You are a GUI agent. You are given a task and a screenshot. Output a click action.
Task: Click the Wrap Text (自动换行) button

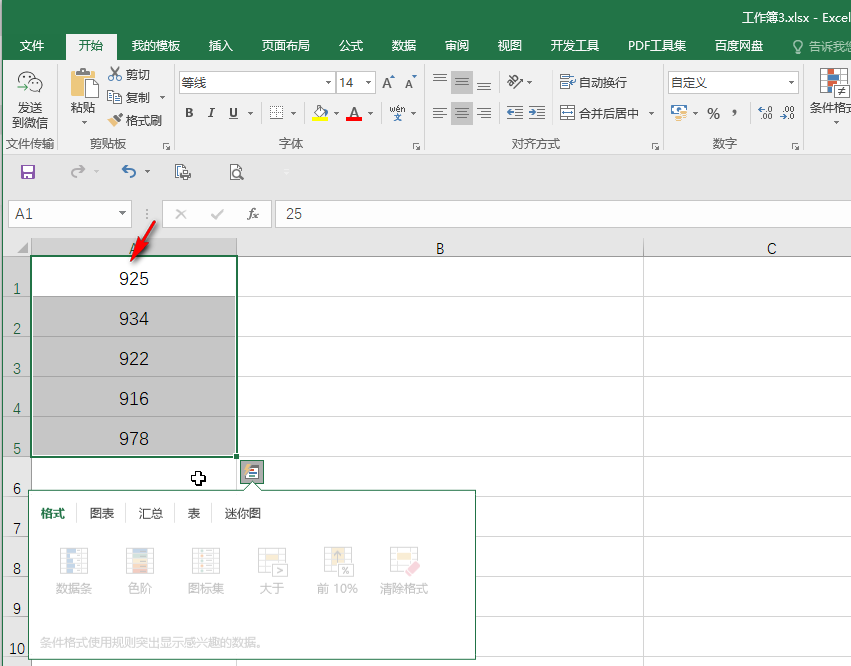pyautogui.click(x=593, y=82)
